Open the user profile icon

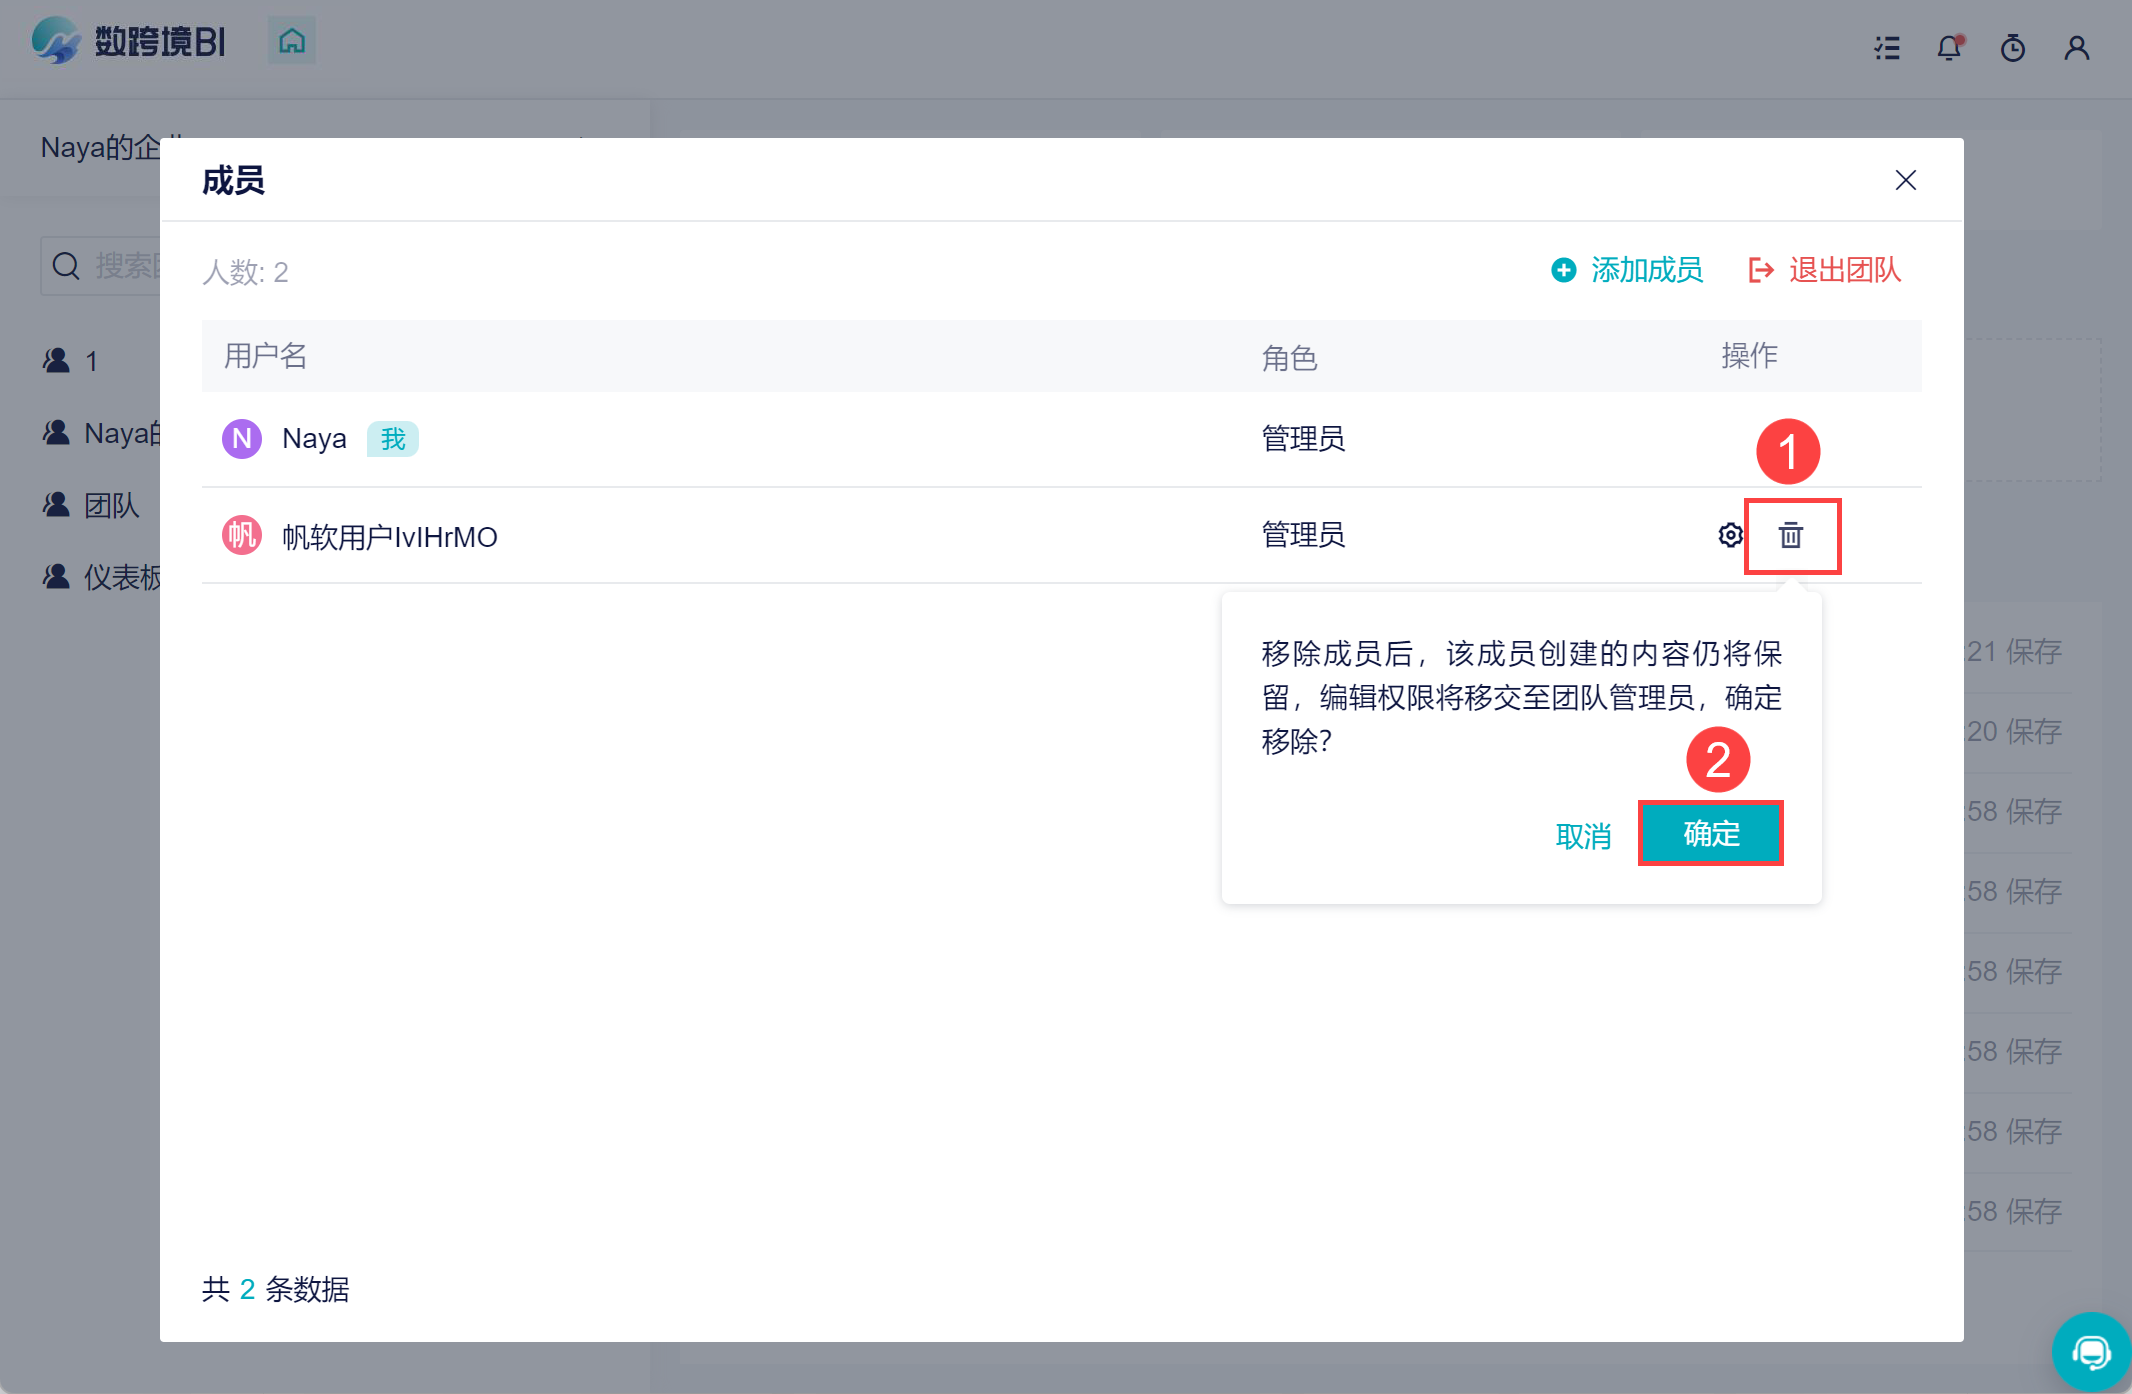pos(2077,47)
